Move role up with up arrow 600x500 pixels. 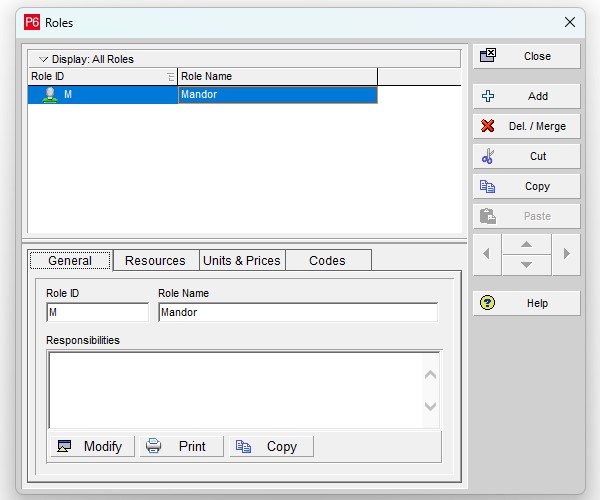point(527,244)
